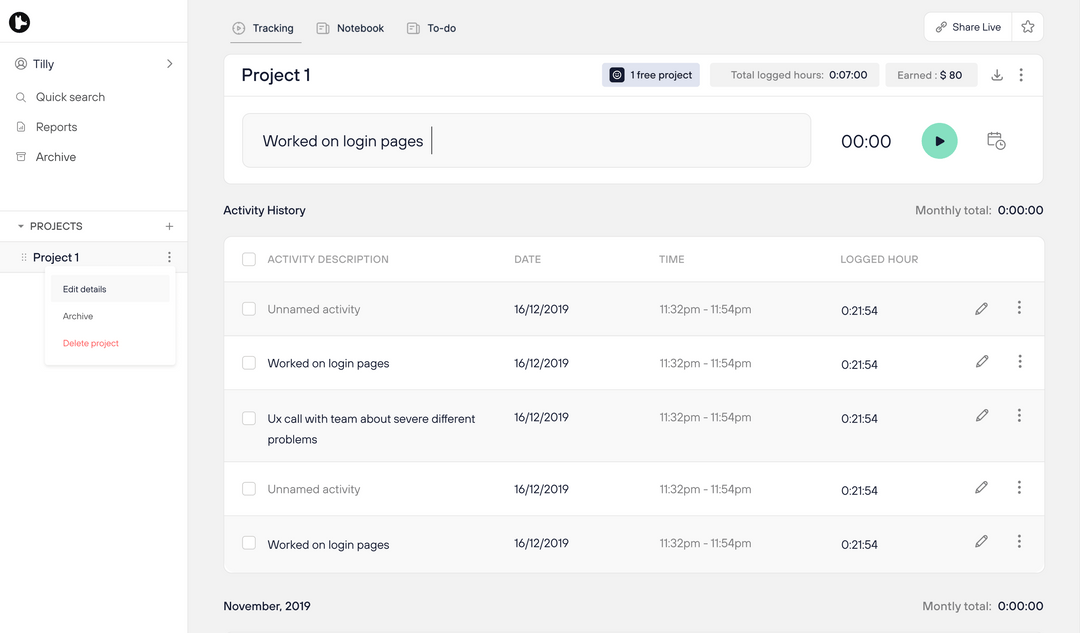Add a new project with the plus icon
The image size is (1080, 633).
[169, 227]
